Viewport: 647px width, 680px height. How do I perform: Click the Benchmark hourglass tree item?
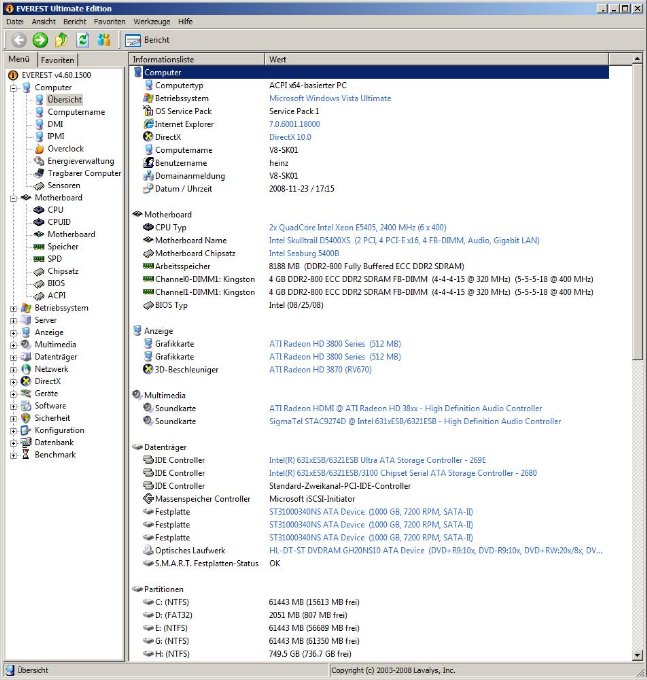[54, 454]
